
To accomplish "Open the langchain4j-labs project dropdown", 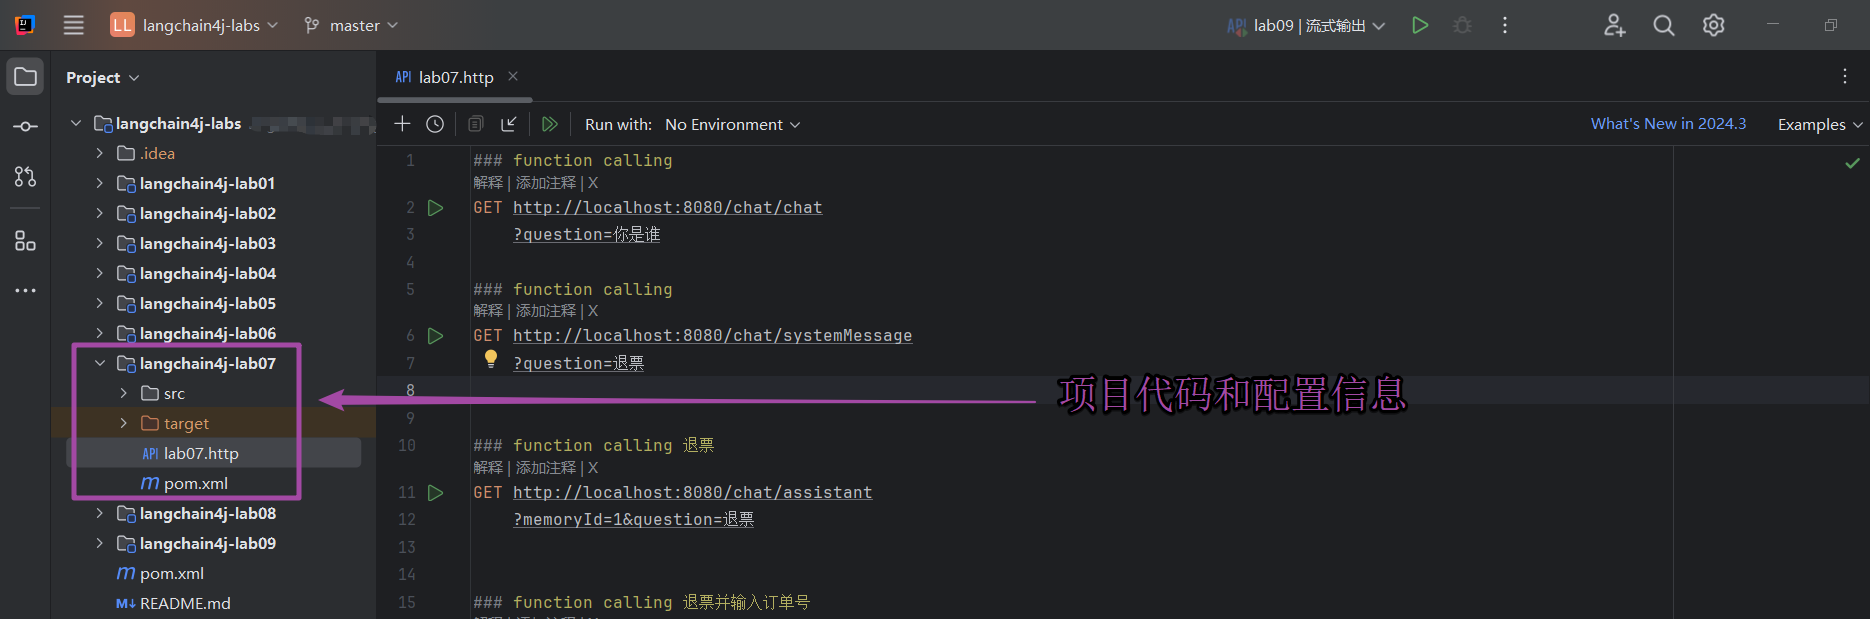I will (x=194, y=25).
